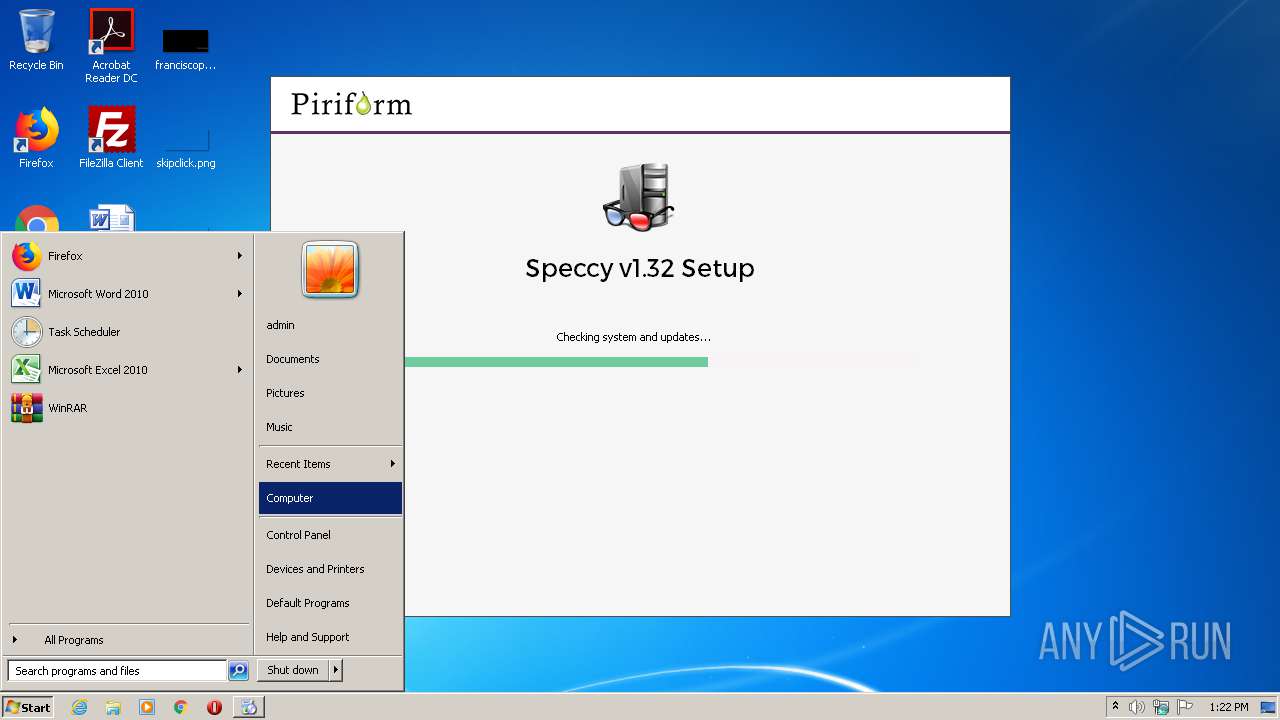
Task: Open the Recycle Bin desktop icon
Action: [x=36, y=40]
